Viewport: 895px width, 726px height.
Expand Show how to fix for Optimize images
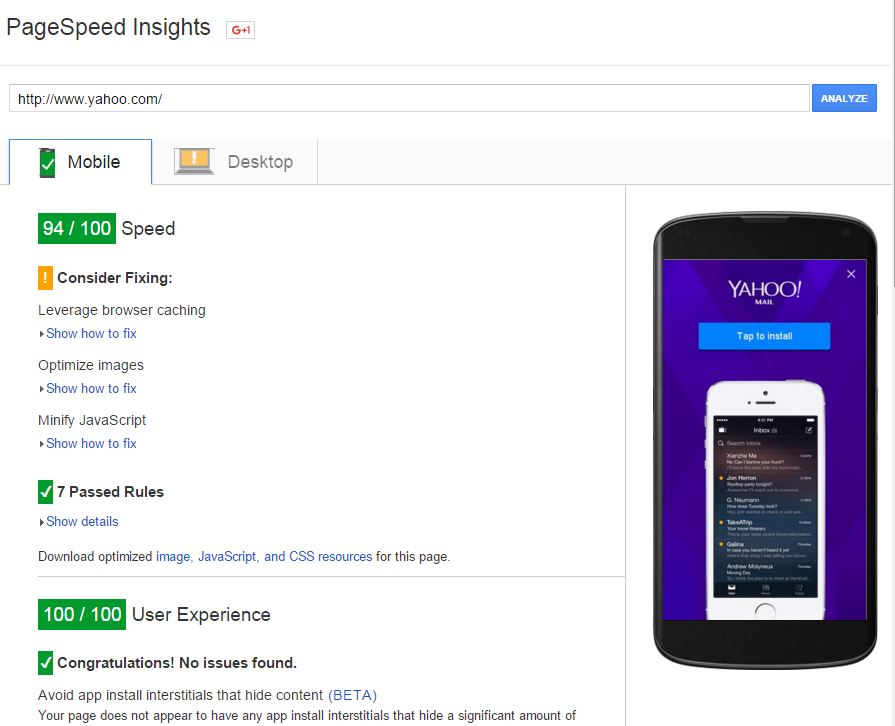tap(91, 388)
